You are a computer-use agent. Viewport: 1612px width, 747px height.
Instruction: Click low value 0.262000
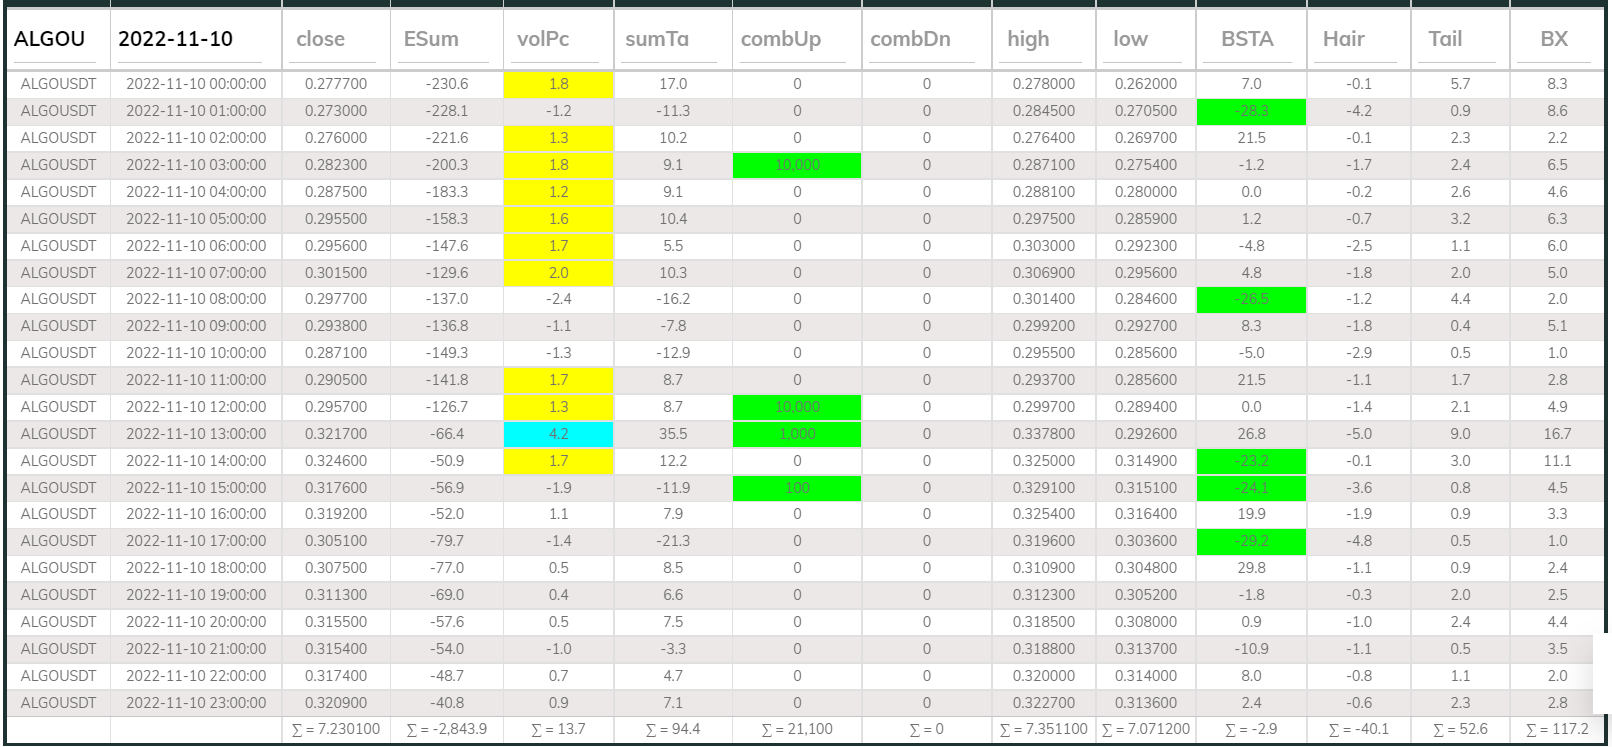coord(1146,84)
